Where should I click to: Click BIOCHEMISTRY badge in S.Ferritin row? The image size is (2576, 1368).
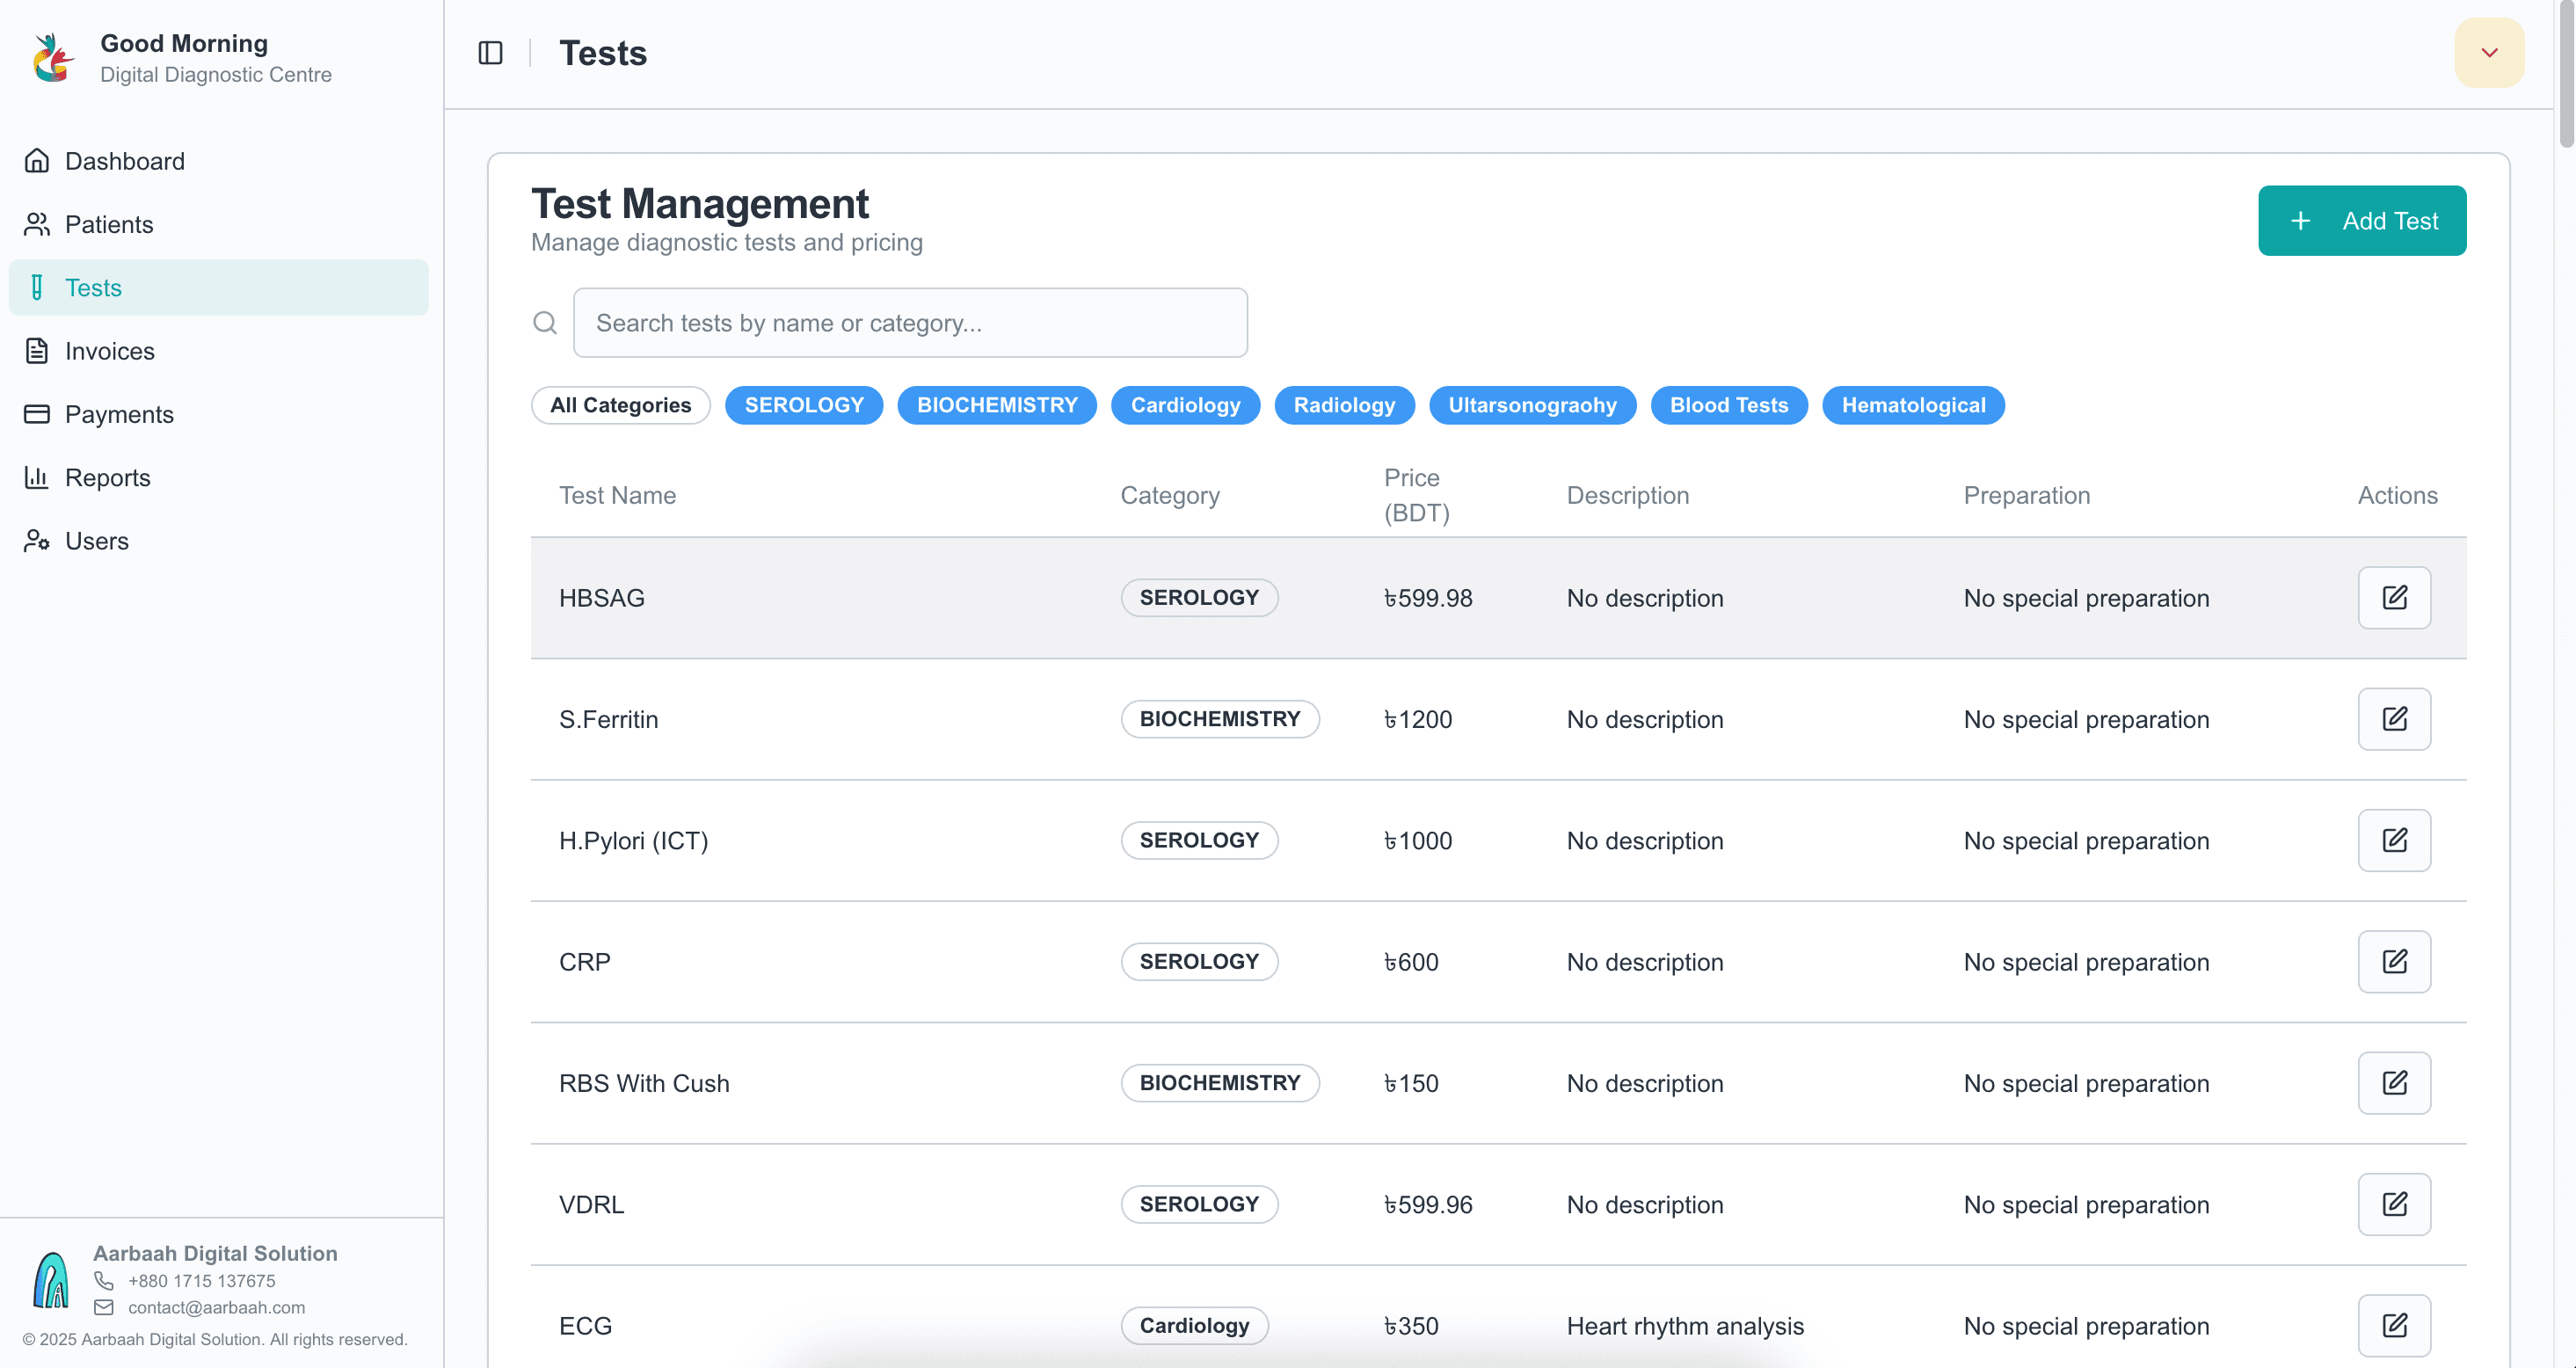tap(1220, 719)
